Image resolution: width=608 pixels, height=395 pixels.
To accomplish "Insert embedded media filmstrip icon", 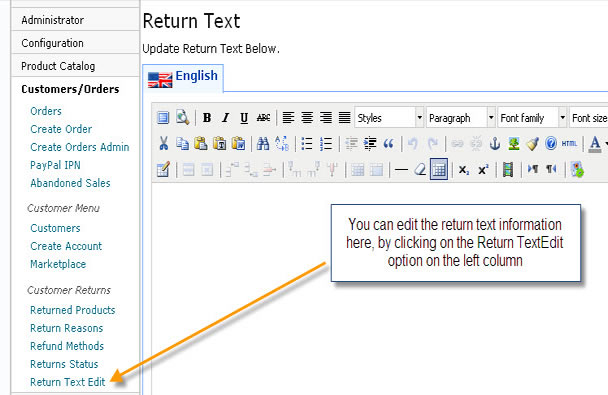I will coord(508,170).
